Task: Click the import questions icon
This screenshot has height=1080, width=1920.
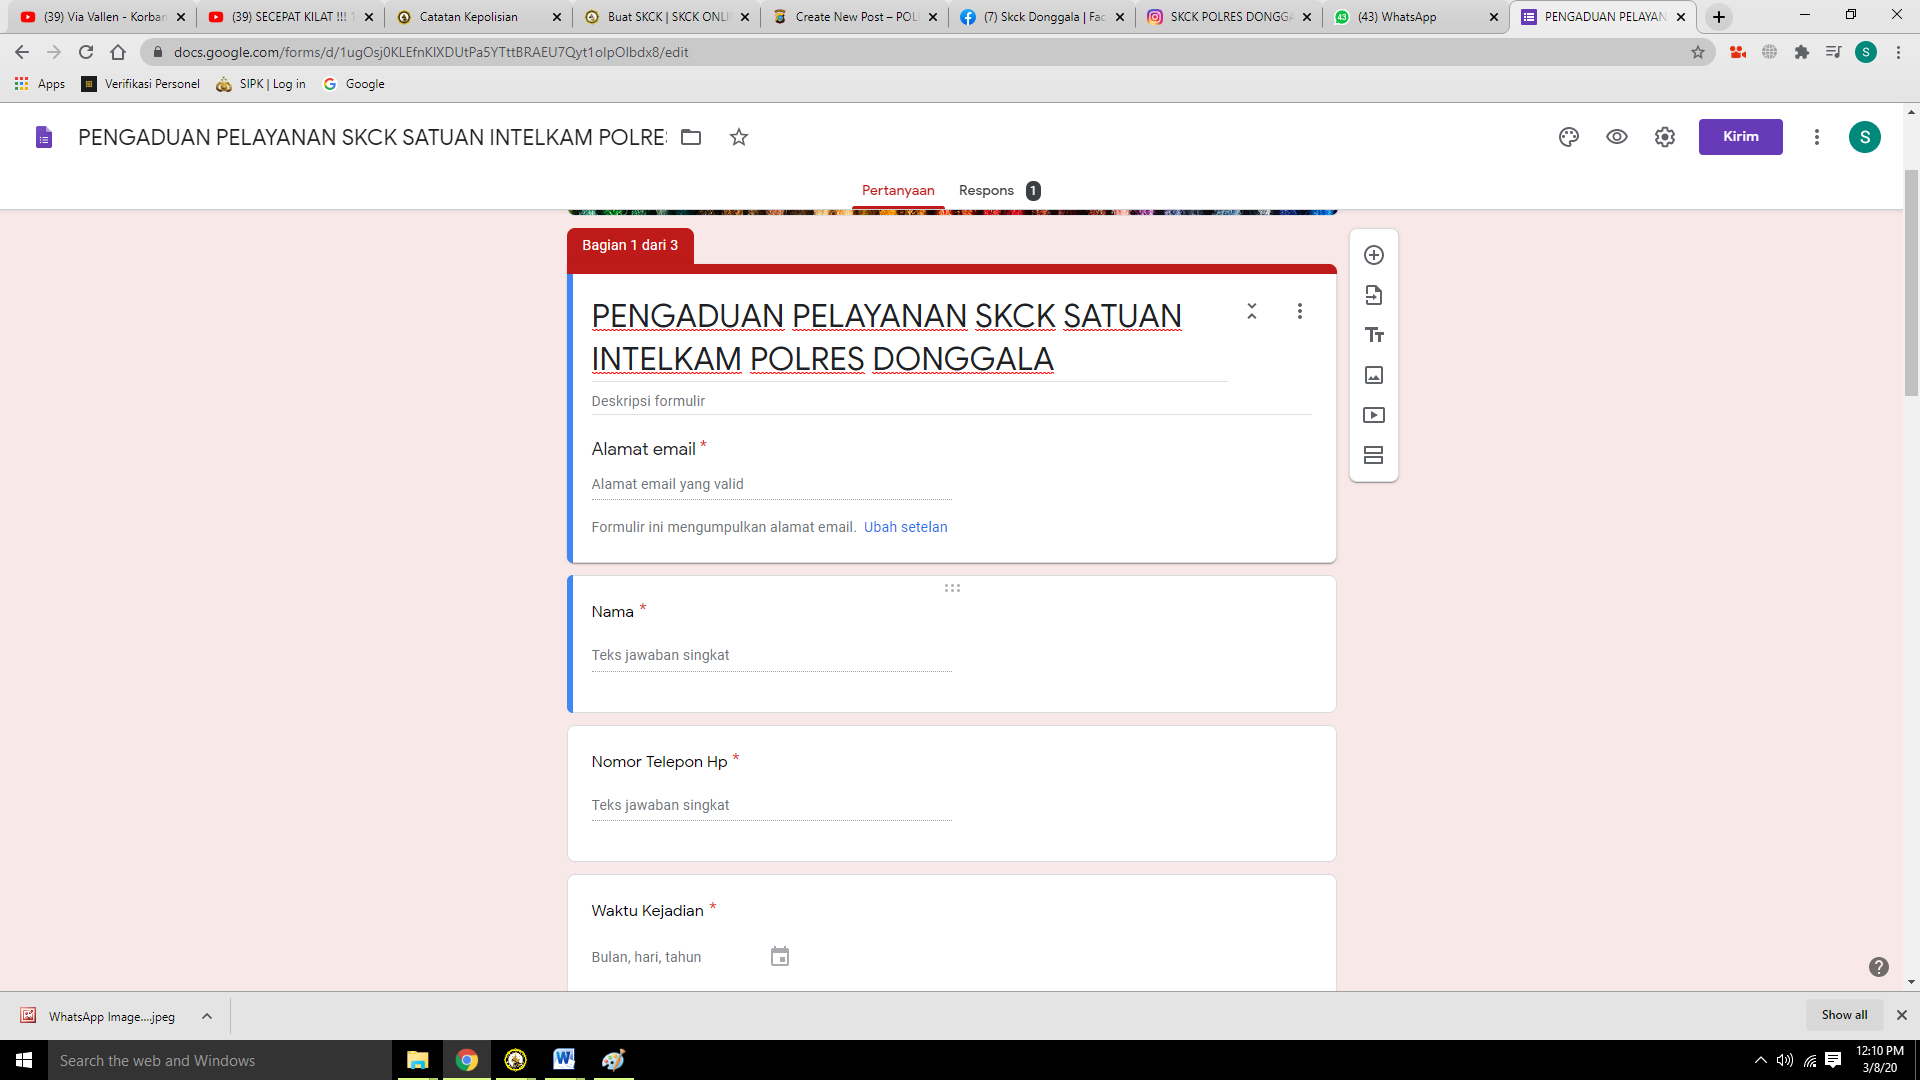Action: tap(1374, 295)
